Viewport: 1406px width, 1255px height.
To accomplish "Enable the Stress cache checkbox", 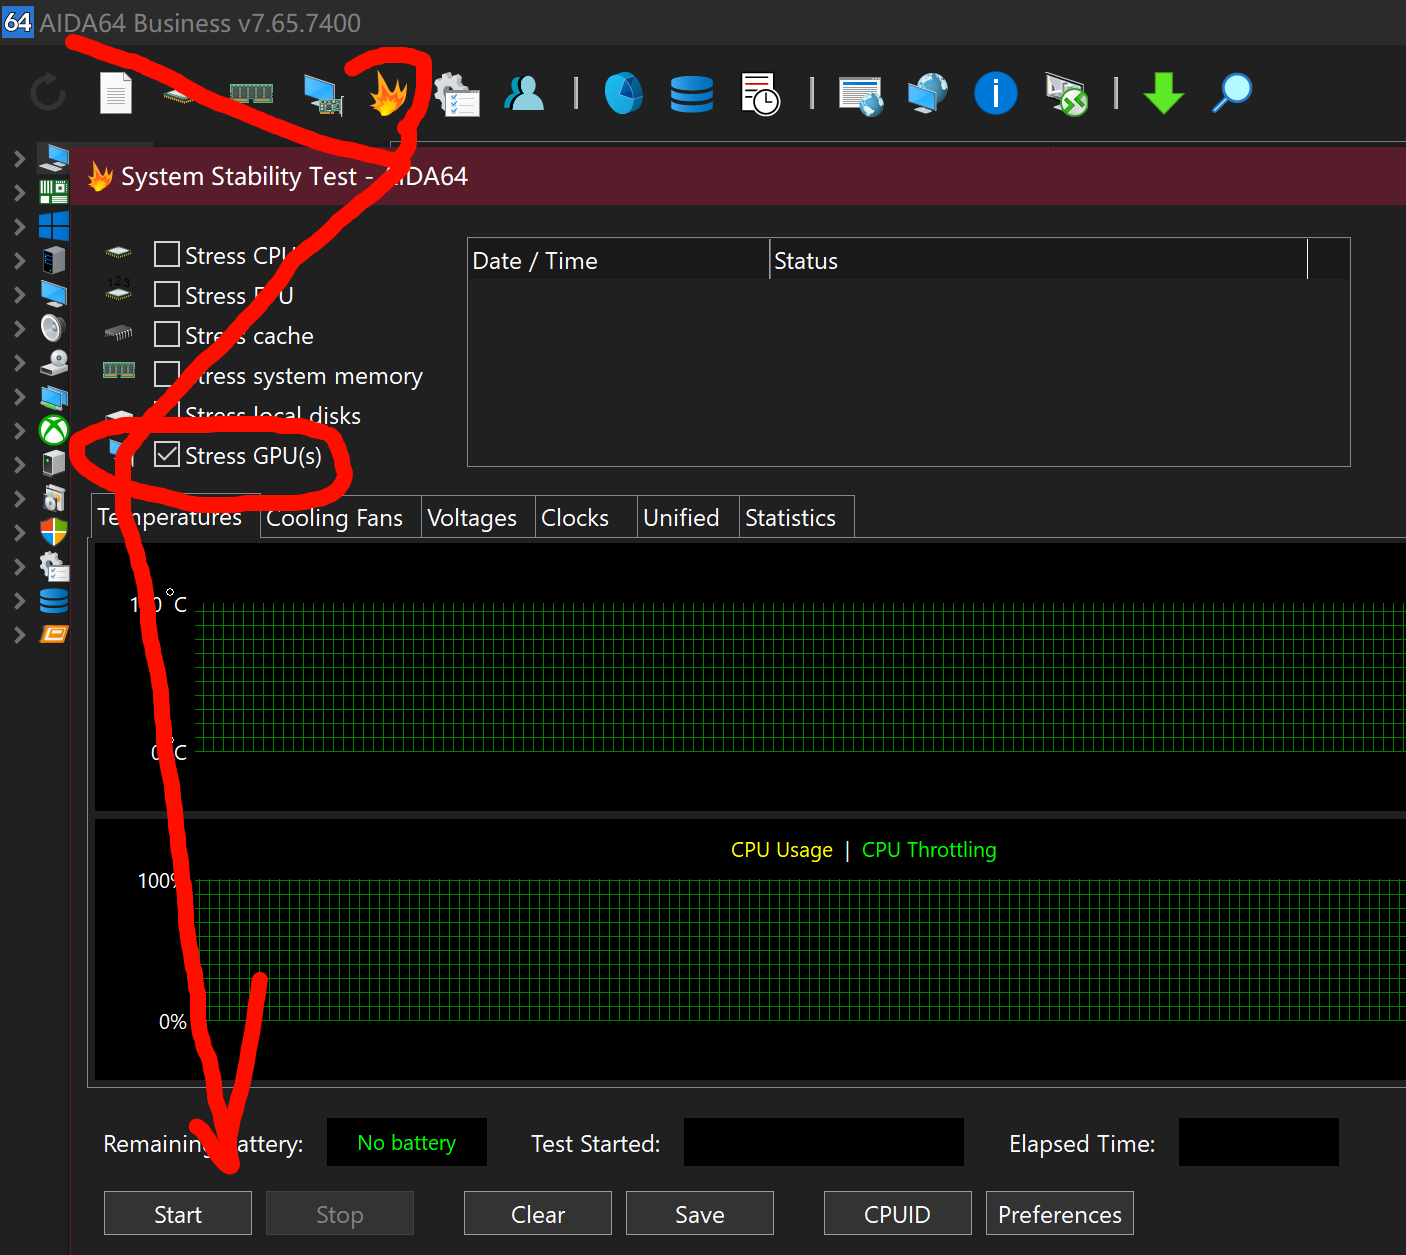I will point(167,335).
